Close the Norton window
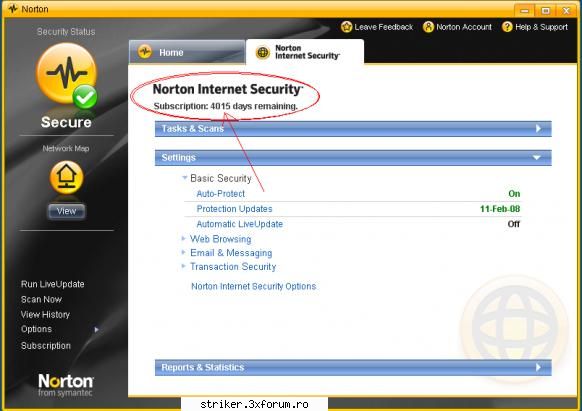This screenshot has width=582, height=411. coord(566,10)
